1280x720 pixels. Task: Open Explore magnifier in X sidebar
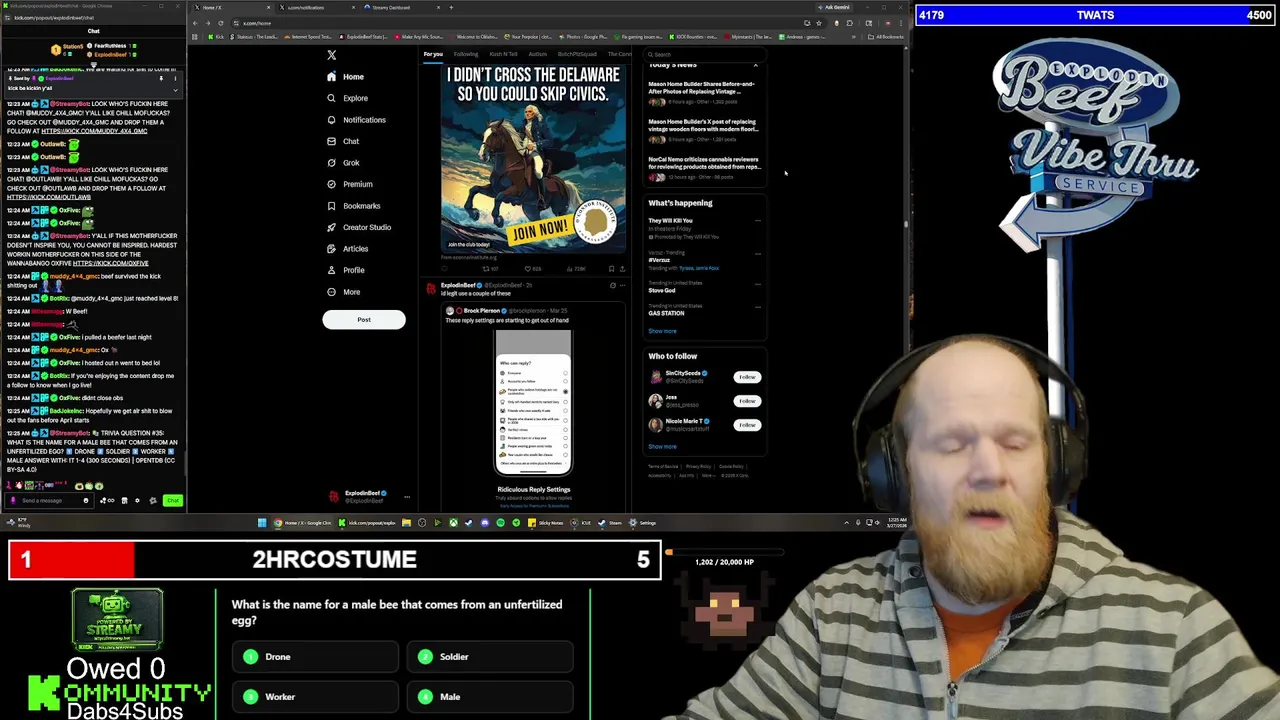[x=347, y=98]
